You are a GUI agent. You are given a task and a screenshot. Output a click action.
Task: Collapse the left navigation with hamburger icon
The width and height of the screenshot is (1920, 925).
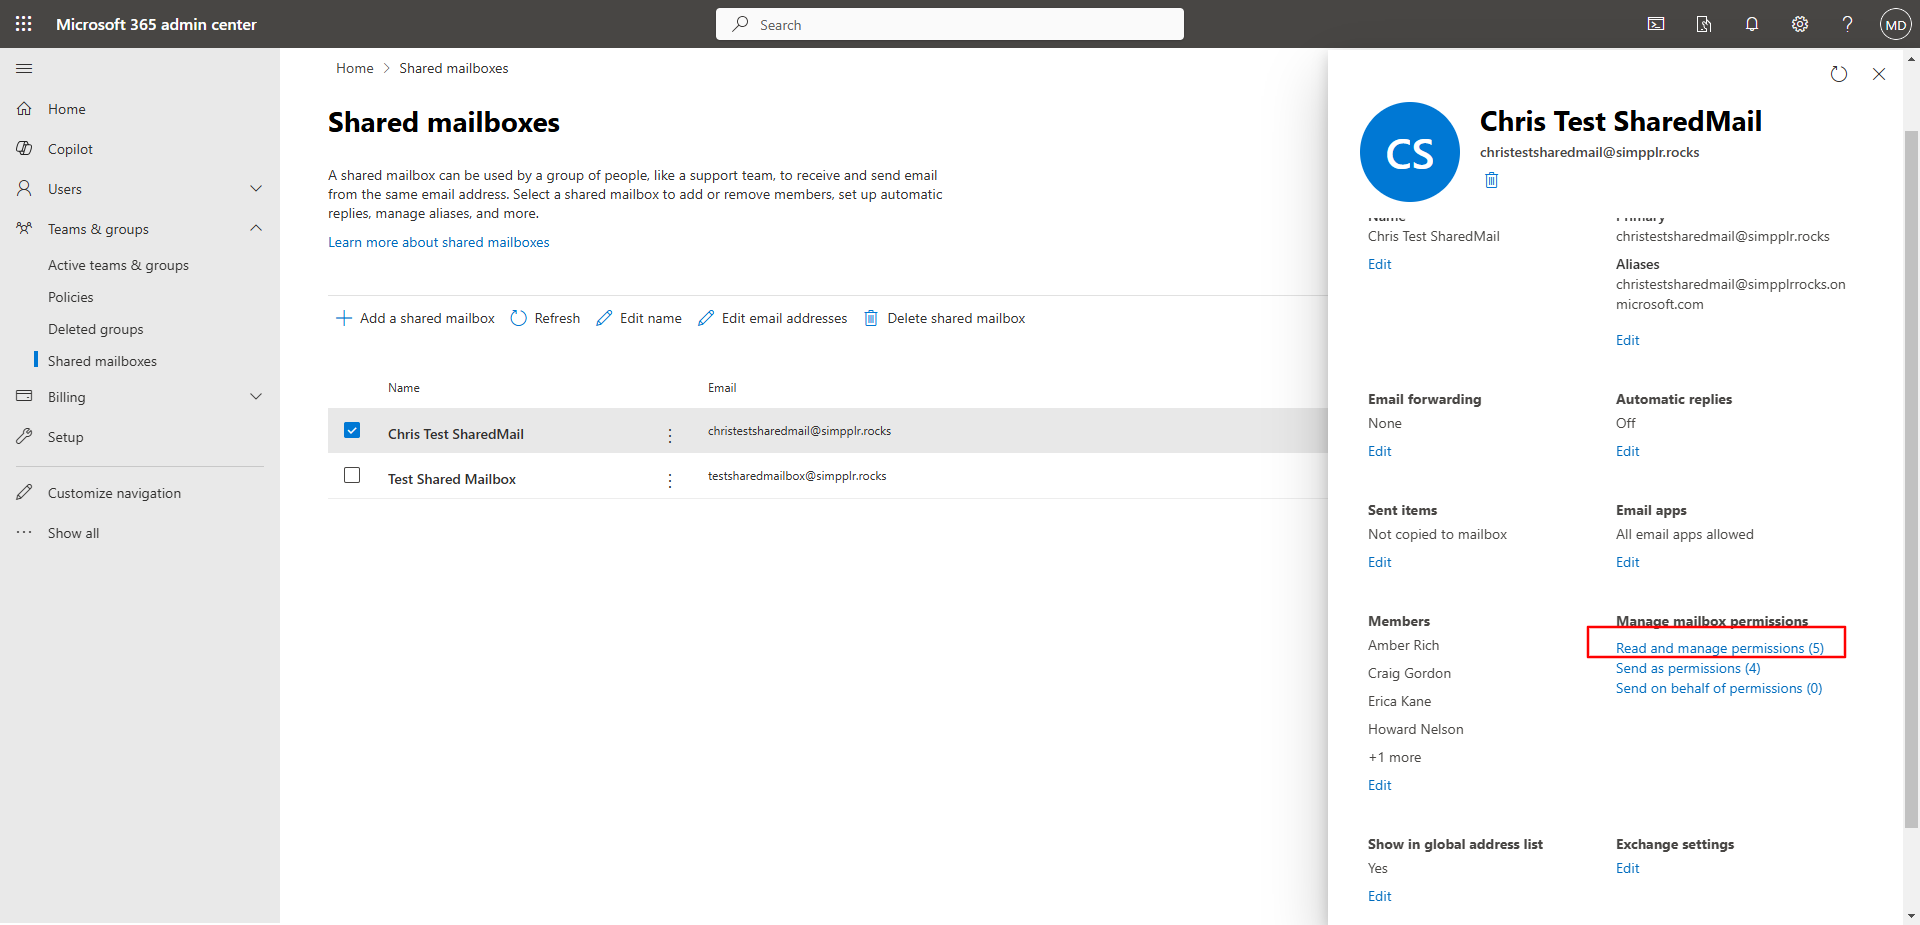23,68
